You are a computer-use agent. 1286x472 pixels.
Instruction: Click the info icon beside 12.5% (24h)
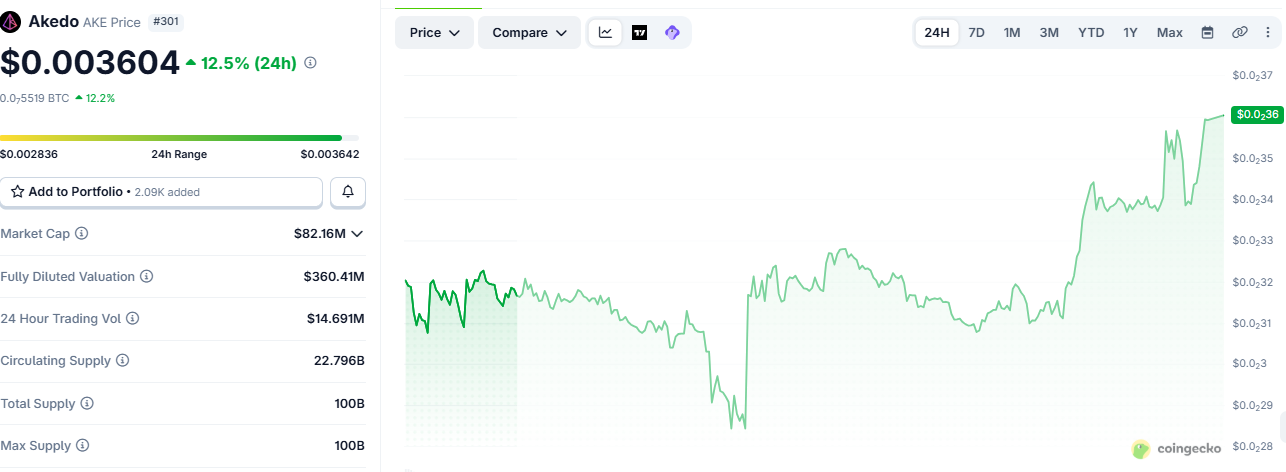click(x=310, y=63)
